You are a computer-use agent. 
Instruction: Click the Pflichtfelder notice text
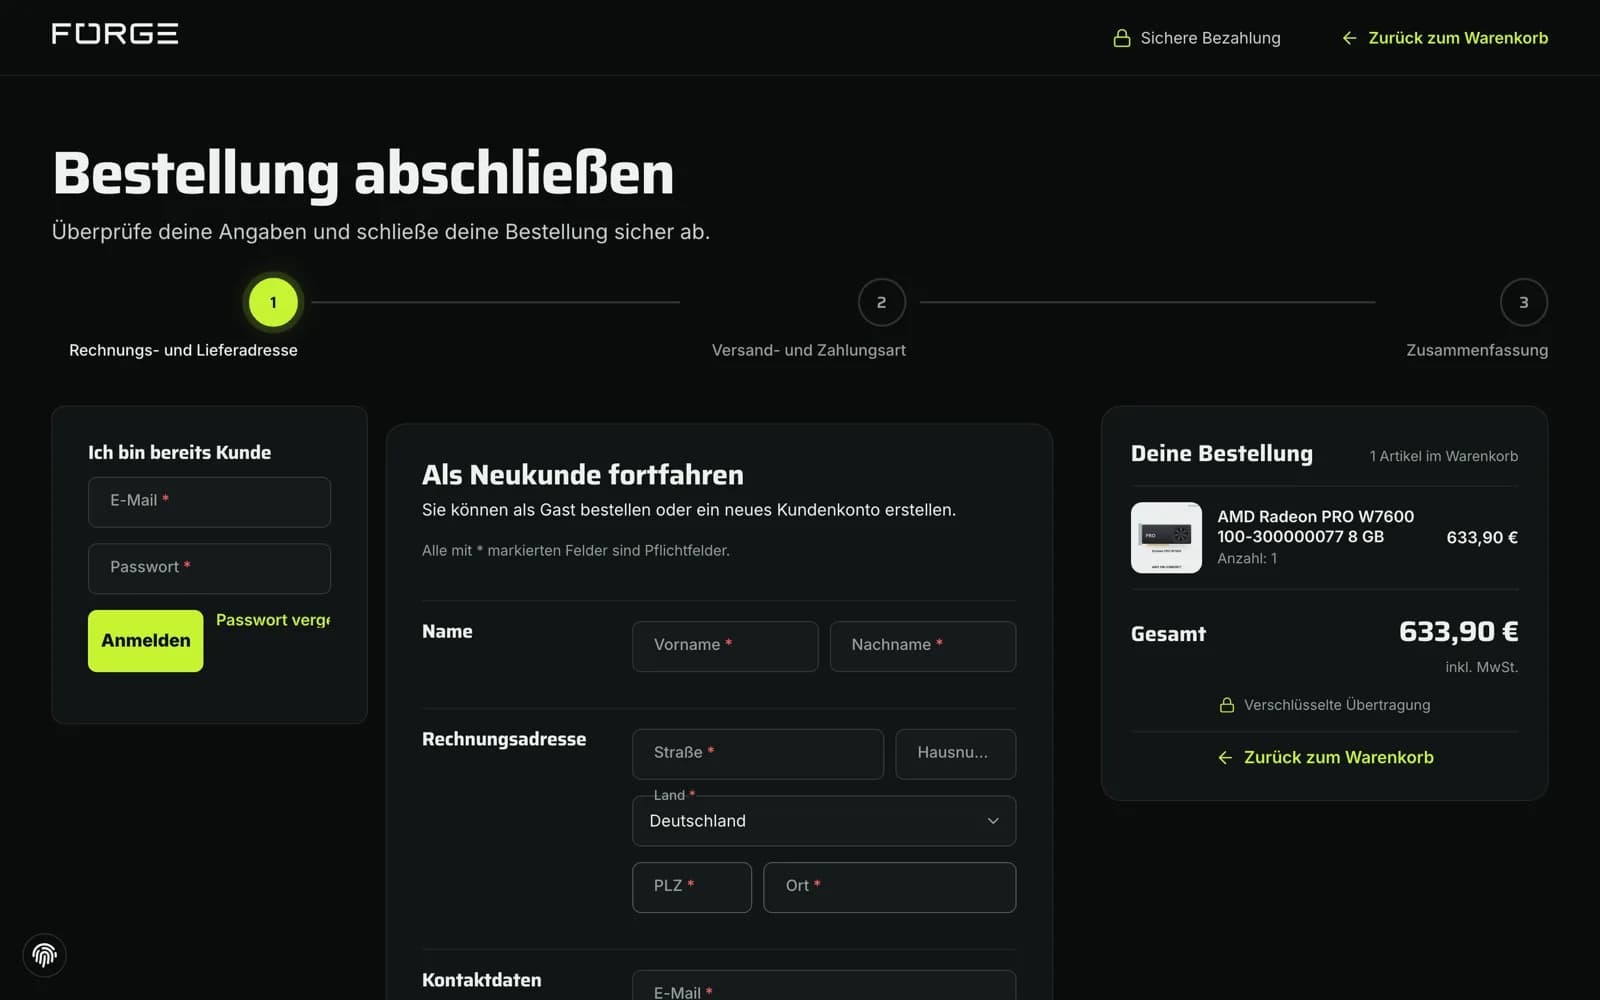coord(576,551)
